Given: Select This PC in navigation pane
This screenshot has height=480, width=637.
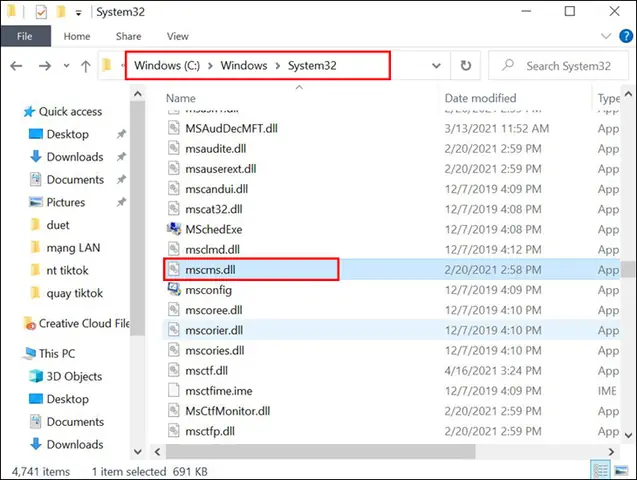Looking at the screenshot, I should point(50,353).
